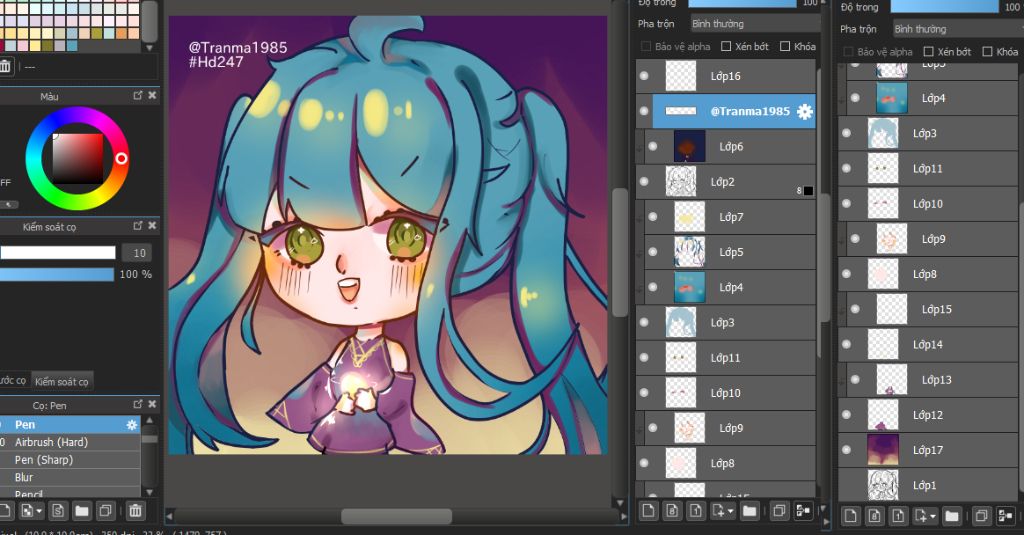Image resolution: width=1024 pixels, height=535 pixels.
Task: Open Pha trộn blend dropdown in panel listing Lớp16
Action: [755, 24]
